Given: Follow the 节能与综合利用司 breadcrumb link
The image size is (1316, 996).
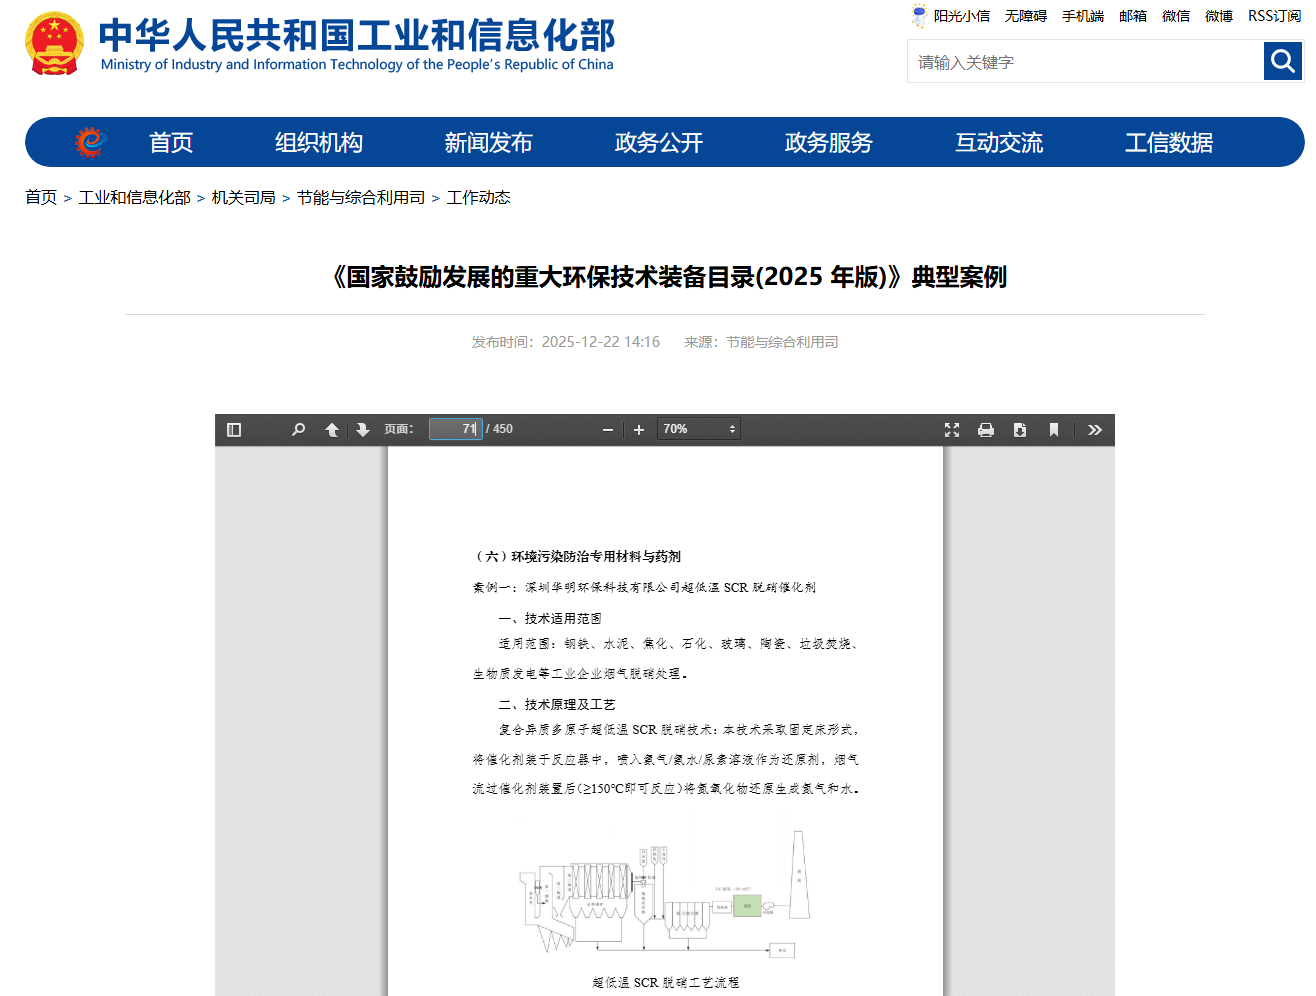Looking at the screenshot, I should [361, 198].
